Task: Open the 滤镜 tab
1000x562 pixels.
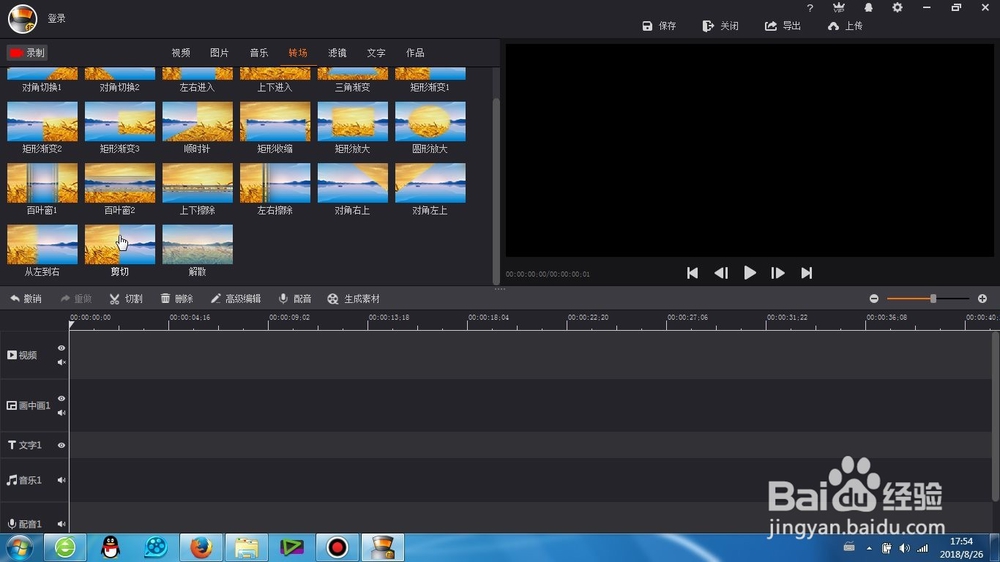Action: [x=337, y=53]
